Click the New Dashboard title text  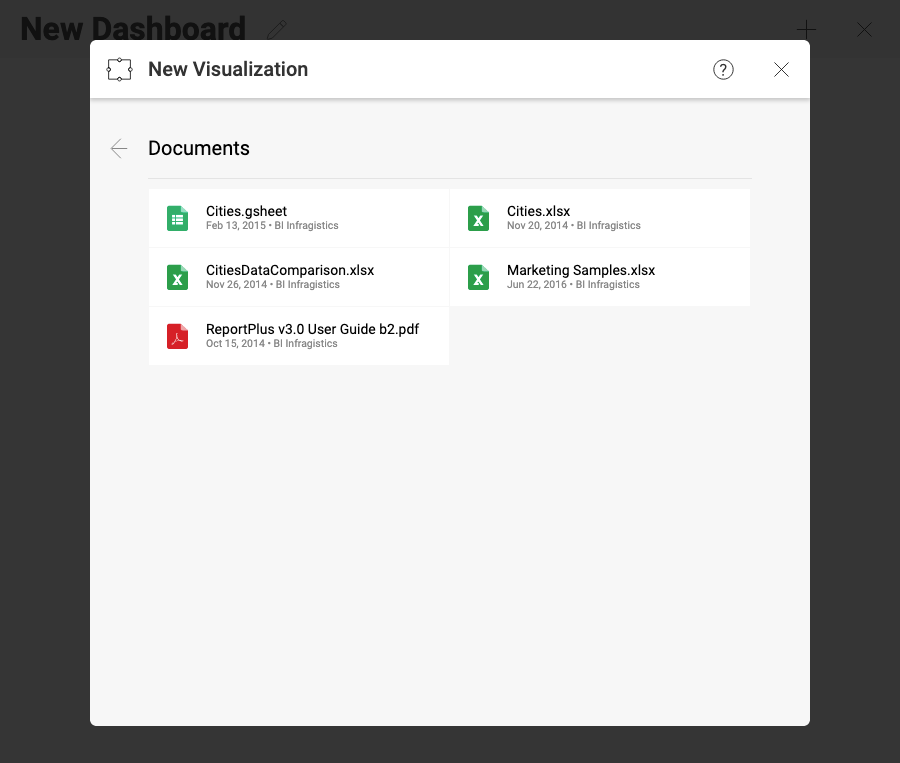(133, 29)
